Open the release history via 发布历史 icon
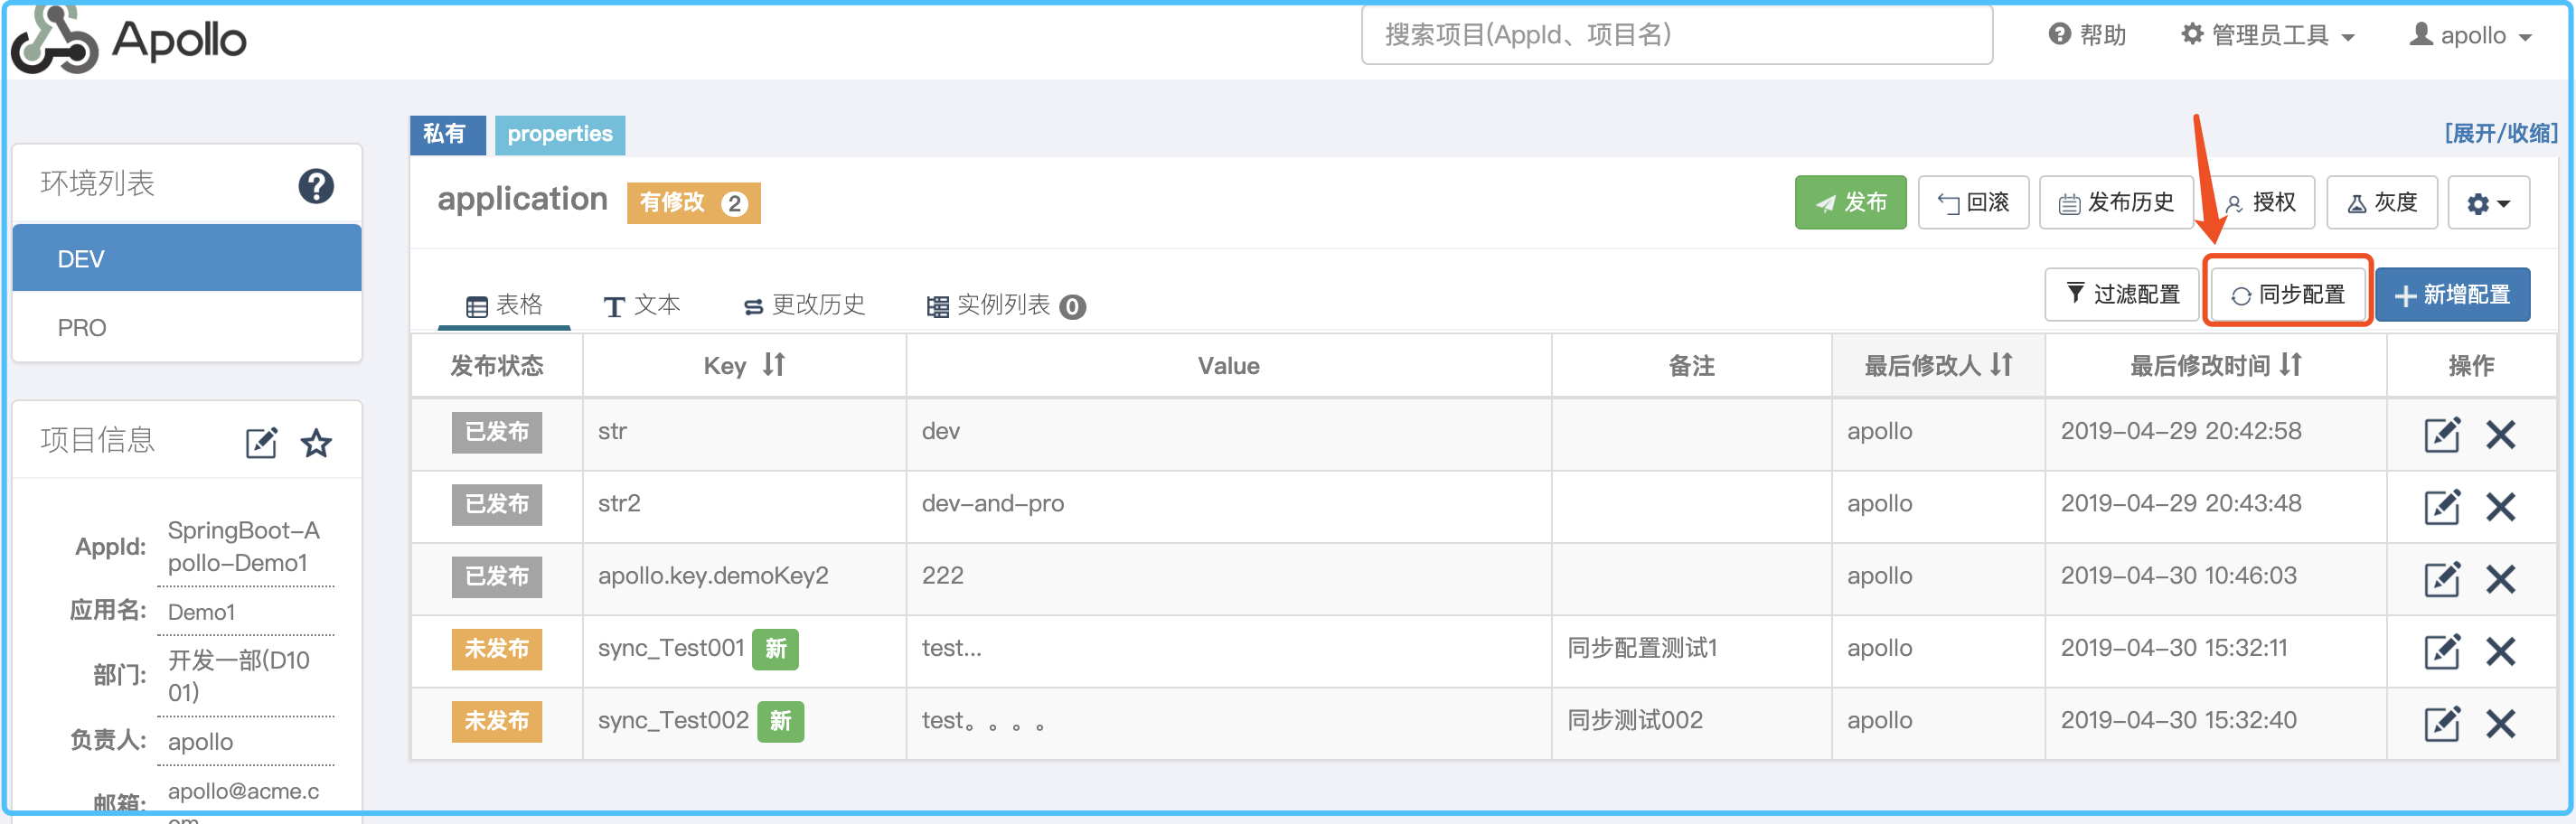 click(2117, 202)
